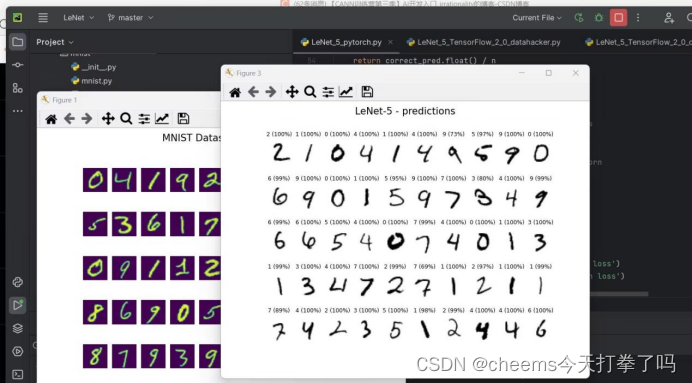692x383 pixels.
Task: Open the Python Packages layers icon
Action: point(18,328)
